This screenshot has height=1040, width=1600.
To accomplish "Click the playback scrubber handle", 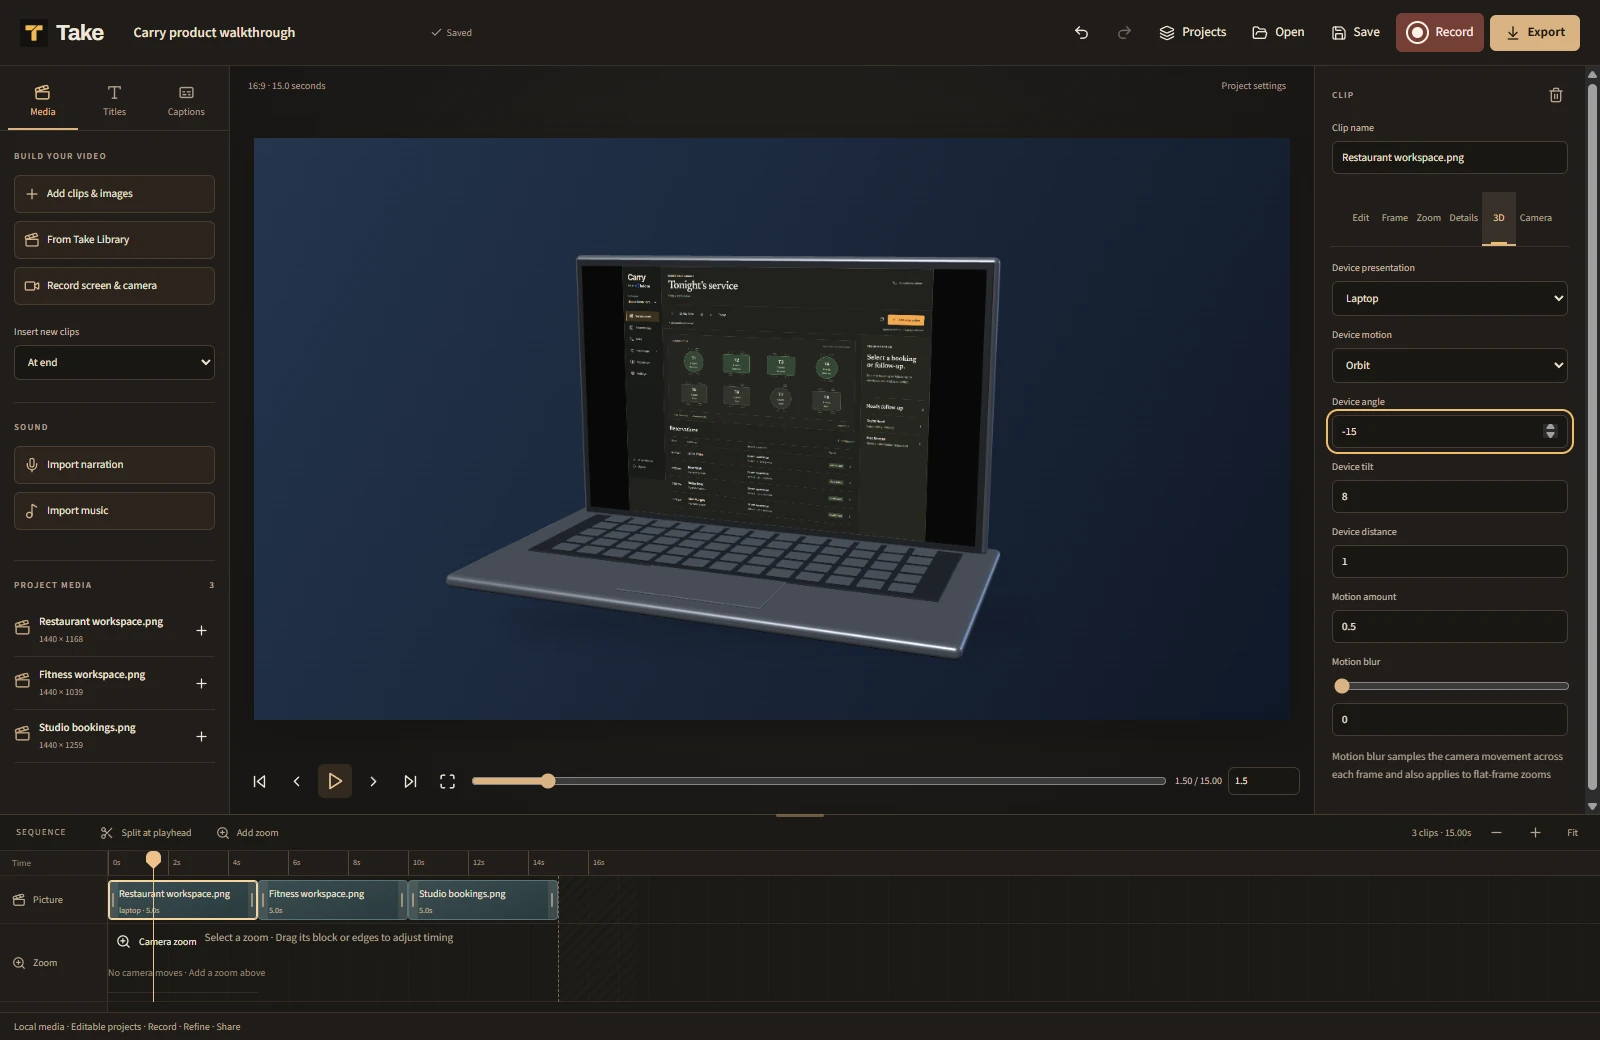I will pos(548,781).
